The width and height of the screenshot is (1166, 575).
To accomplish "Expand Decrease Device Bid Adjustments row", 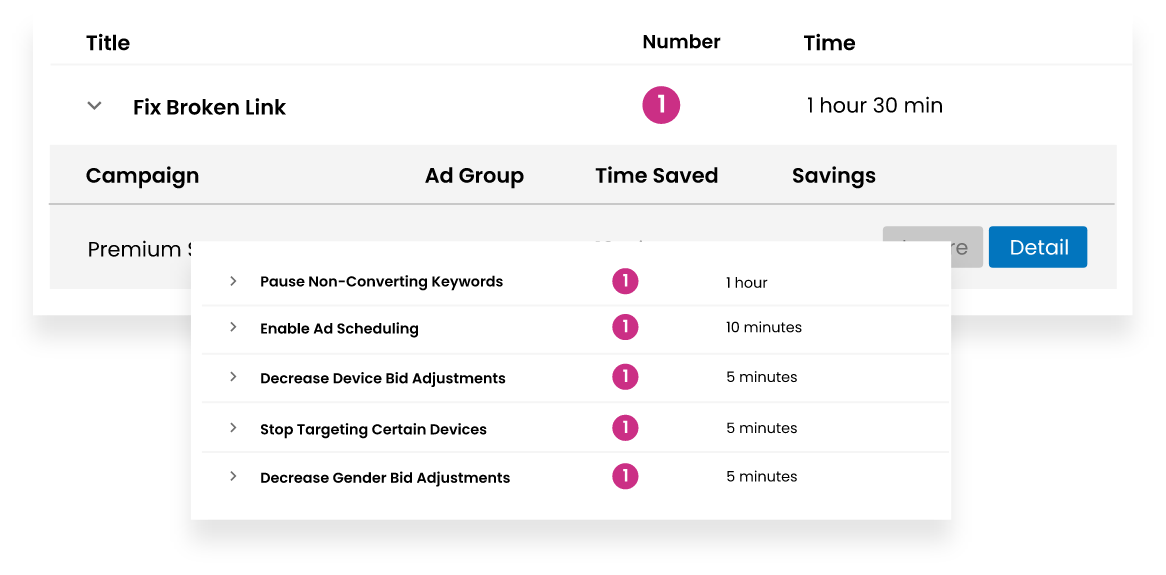I will 233,377.
